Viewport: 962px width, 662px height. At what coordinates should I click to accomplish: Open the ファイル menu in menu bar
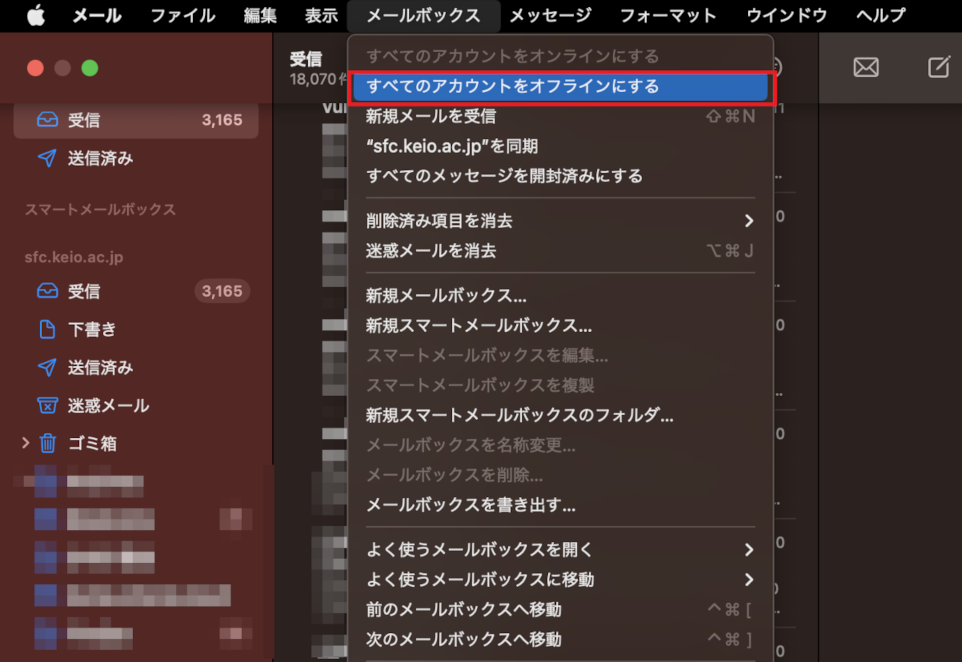pyautogui.click(x=182, y=15)
